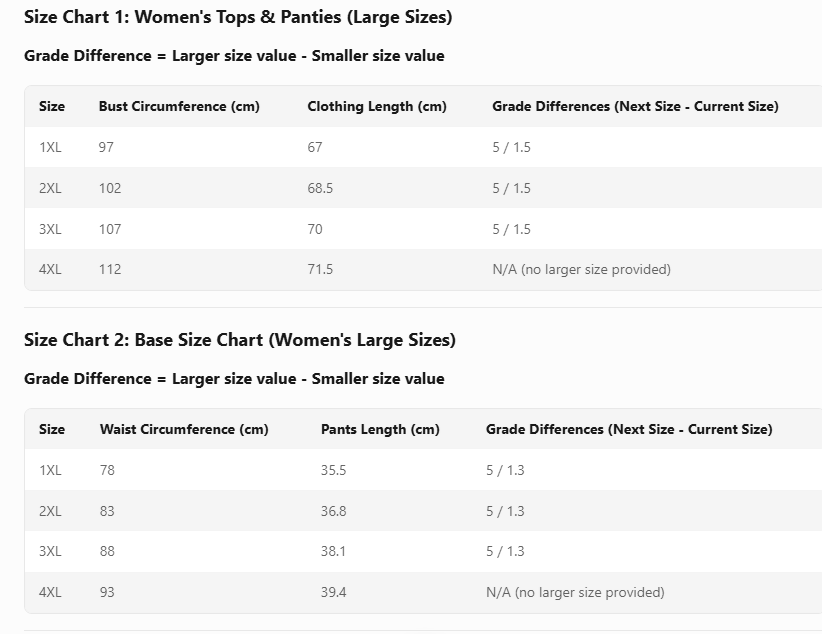Select the Clothing Length (cm) column header
Viewport: 822px width, 634px height.
(x=377, y=107)
